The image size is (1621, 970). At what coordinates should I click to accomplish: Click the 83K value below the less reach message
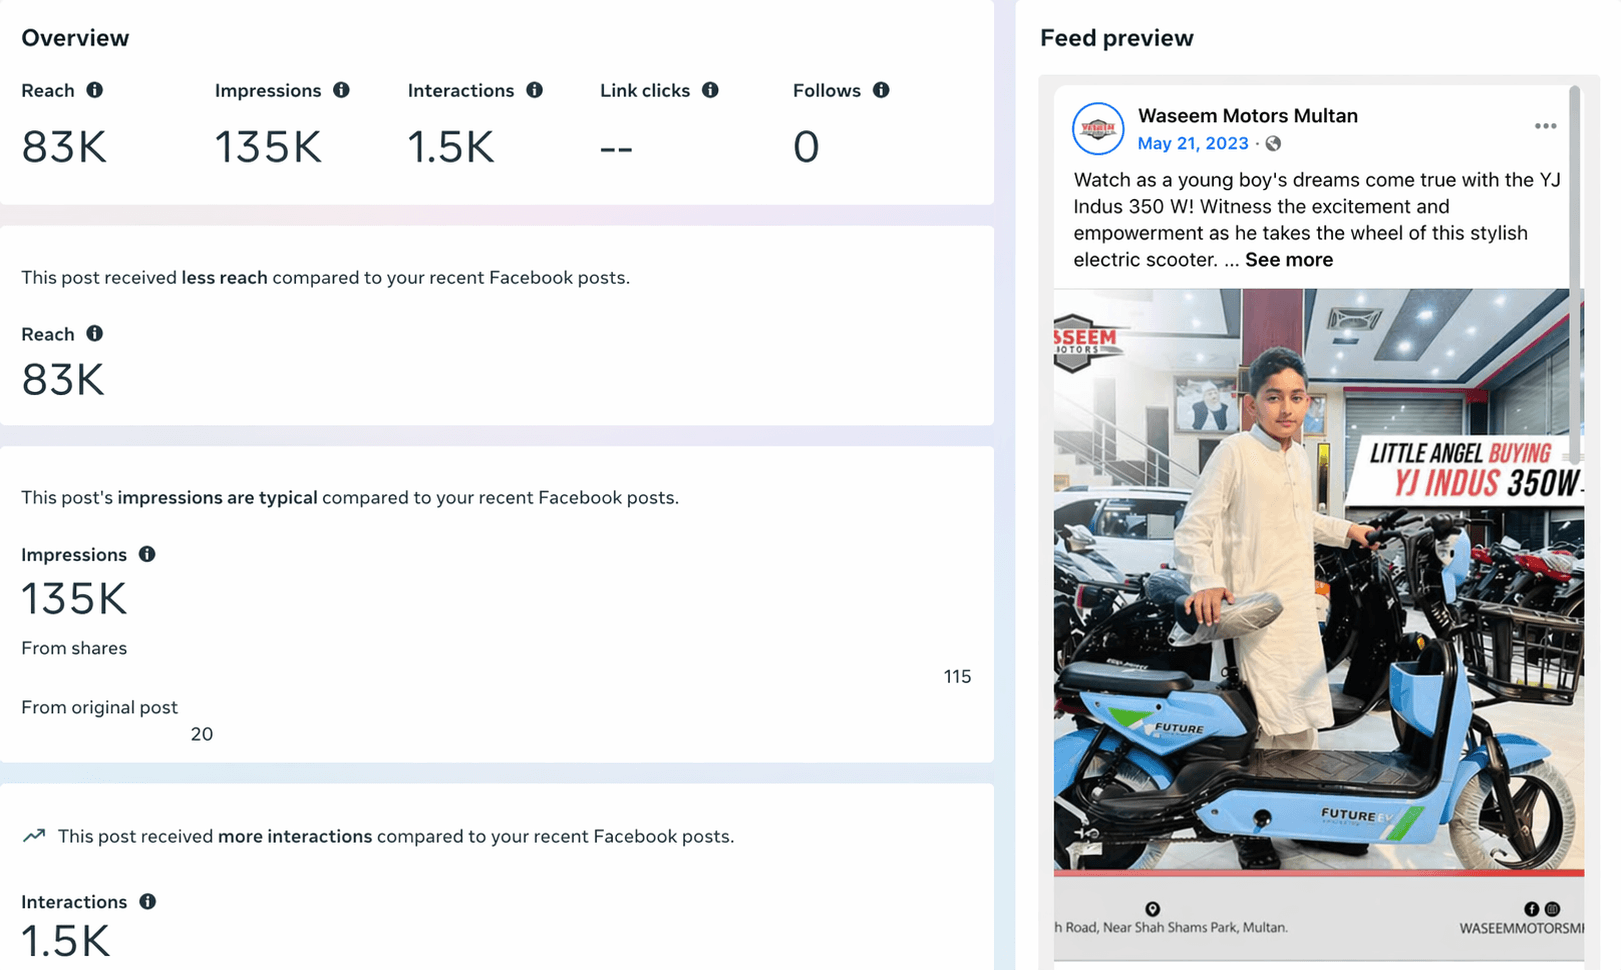tap(63, 380)
